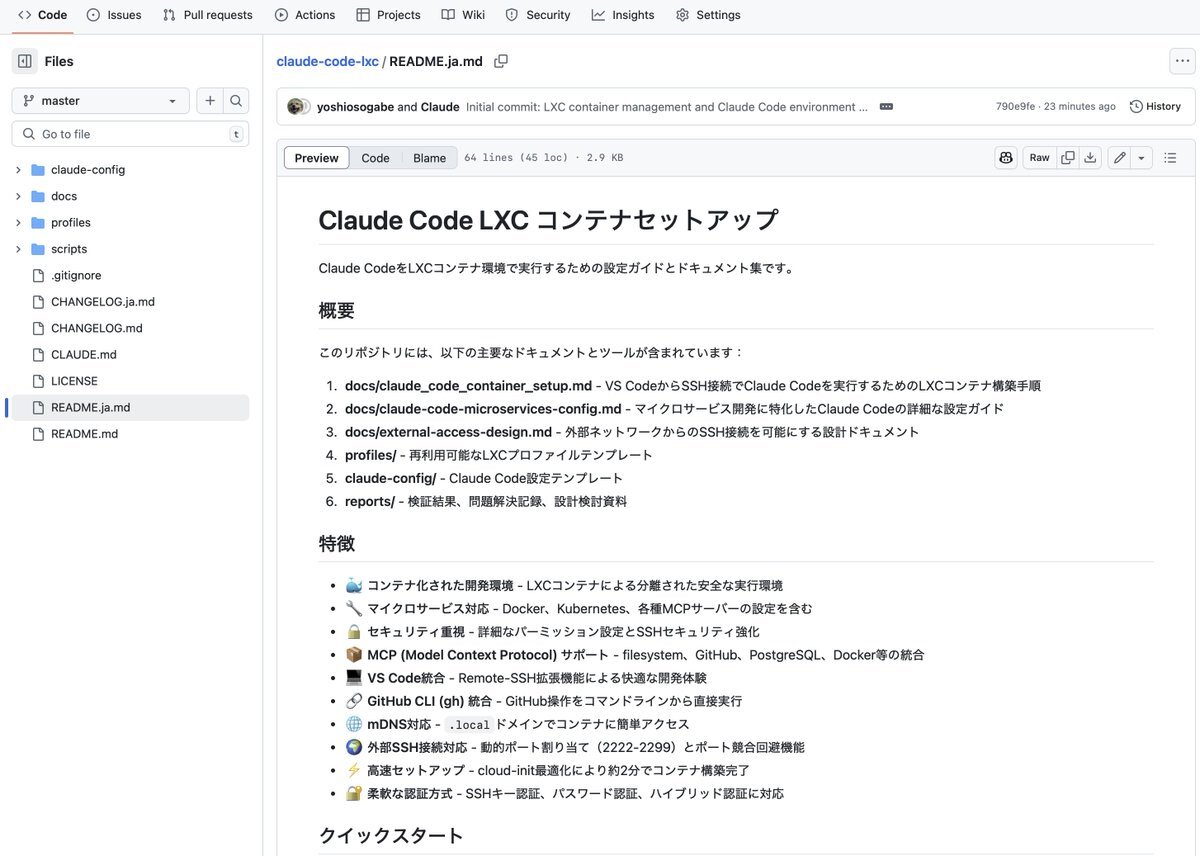
Task: Open the three-dot more options menu
Action: pyautogui.click(x=1182, y=61)
